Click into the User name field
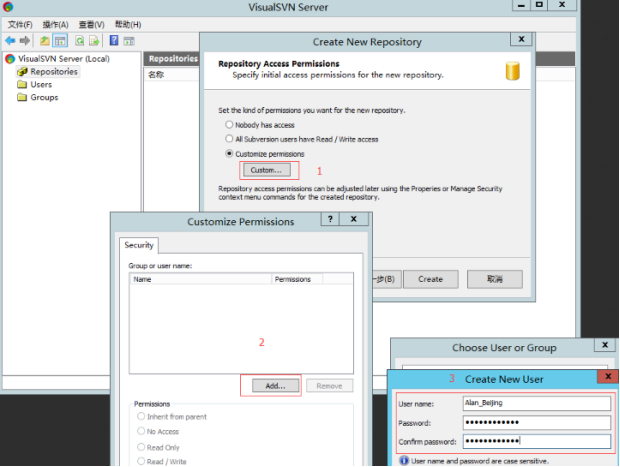 [537, 403]
